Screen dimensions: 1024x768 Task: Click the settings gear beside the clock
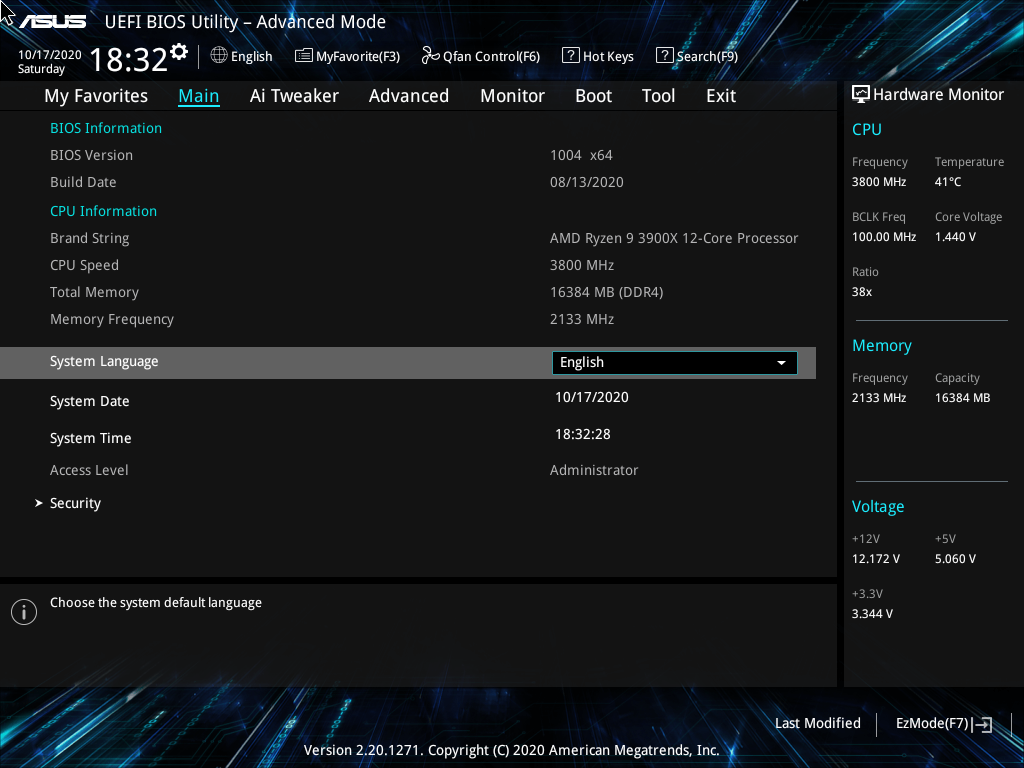(179, 52)
